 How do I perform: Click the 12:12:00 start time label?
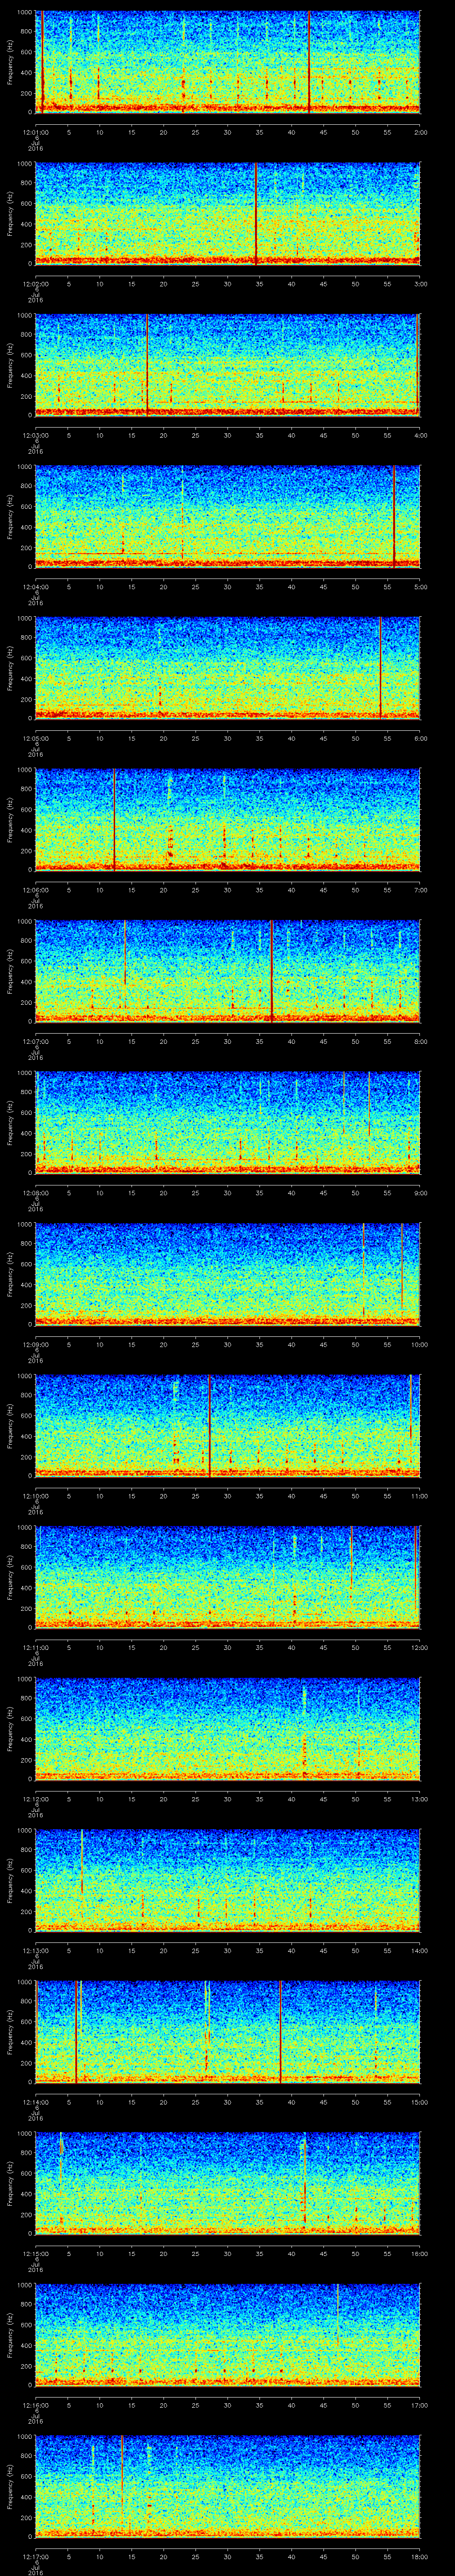35,1799
